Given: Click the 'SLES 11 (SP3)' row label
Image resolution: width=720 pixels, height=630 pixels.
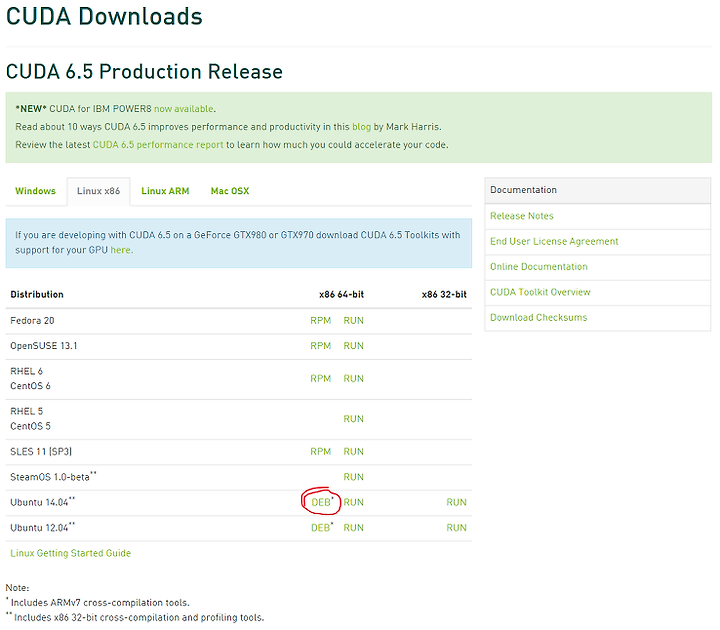Looking at the screenshot, I should click(41, 451).
